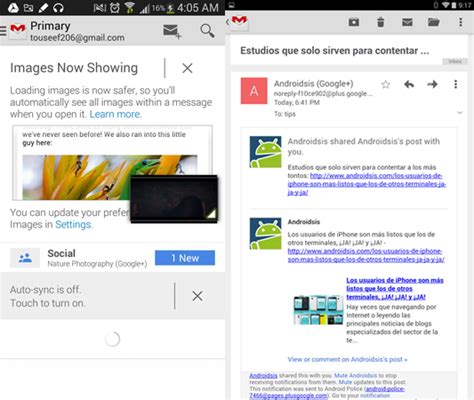
Task: Tap the Gmail logo beside Primary
Action: (18, 31)
